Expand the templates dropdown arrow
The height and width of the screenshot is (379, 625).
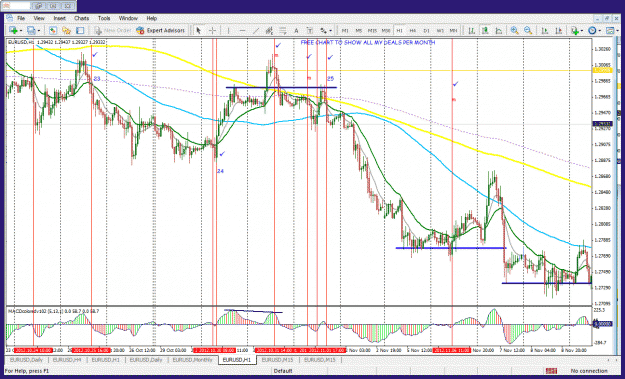pyautogui.click(x=617, y=31)
